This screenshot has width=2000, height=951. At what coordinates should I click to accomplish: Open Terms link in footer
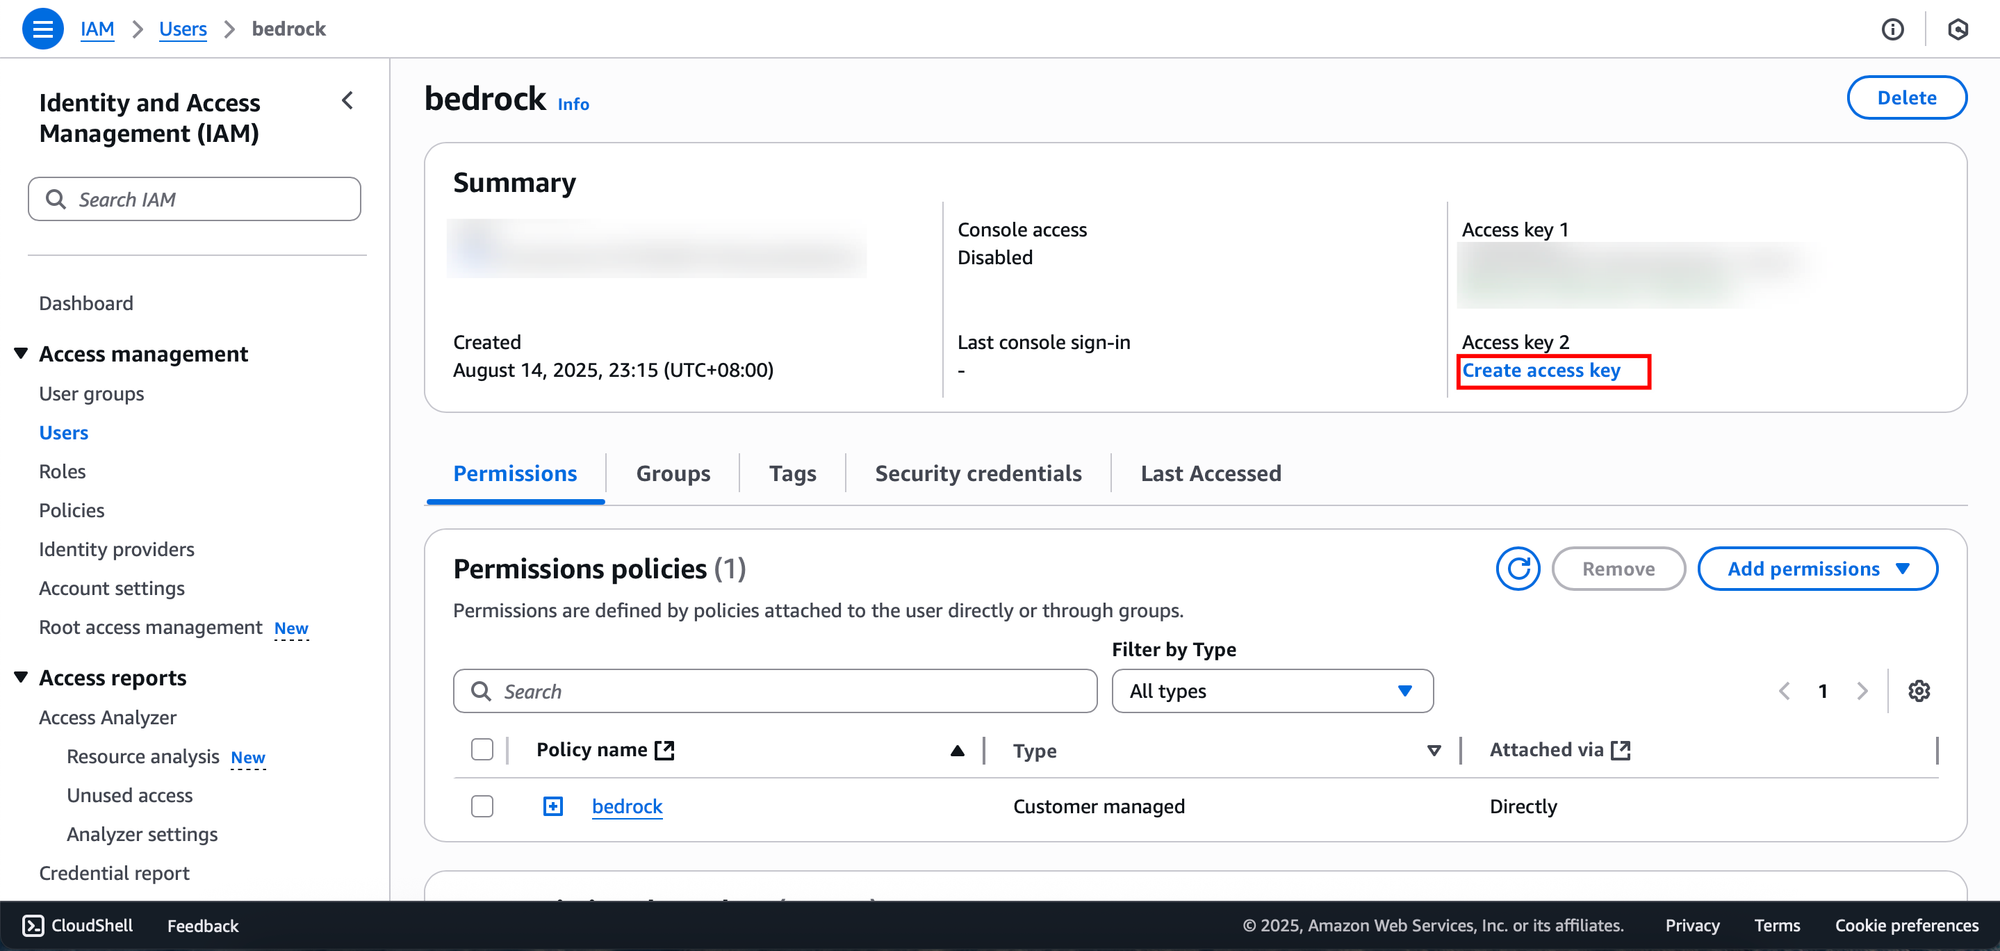[x=1777, y=925]
